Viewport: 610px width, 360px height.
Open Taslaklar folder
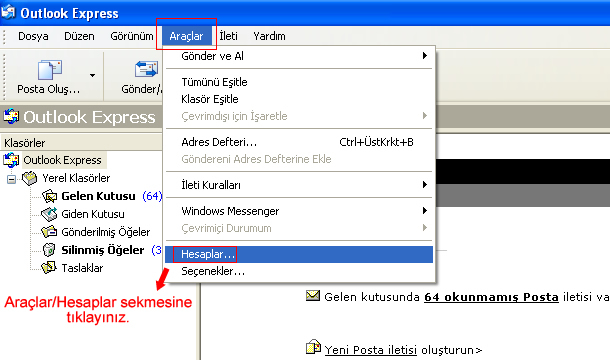(x=82, y=268)
